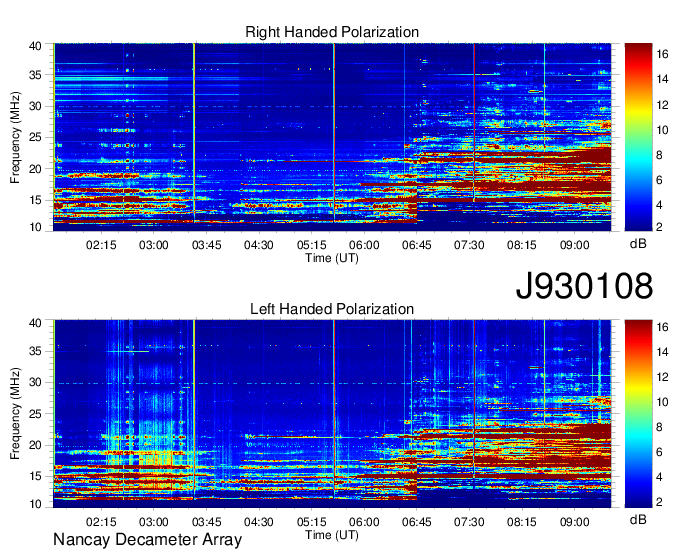Click "Frequency (MHz)" axis label of Right Handed plot
The height and width of the screenshot is (552, 680).
point(15,137)
